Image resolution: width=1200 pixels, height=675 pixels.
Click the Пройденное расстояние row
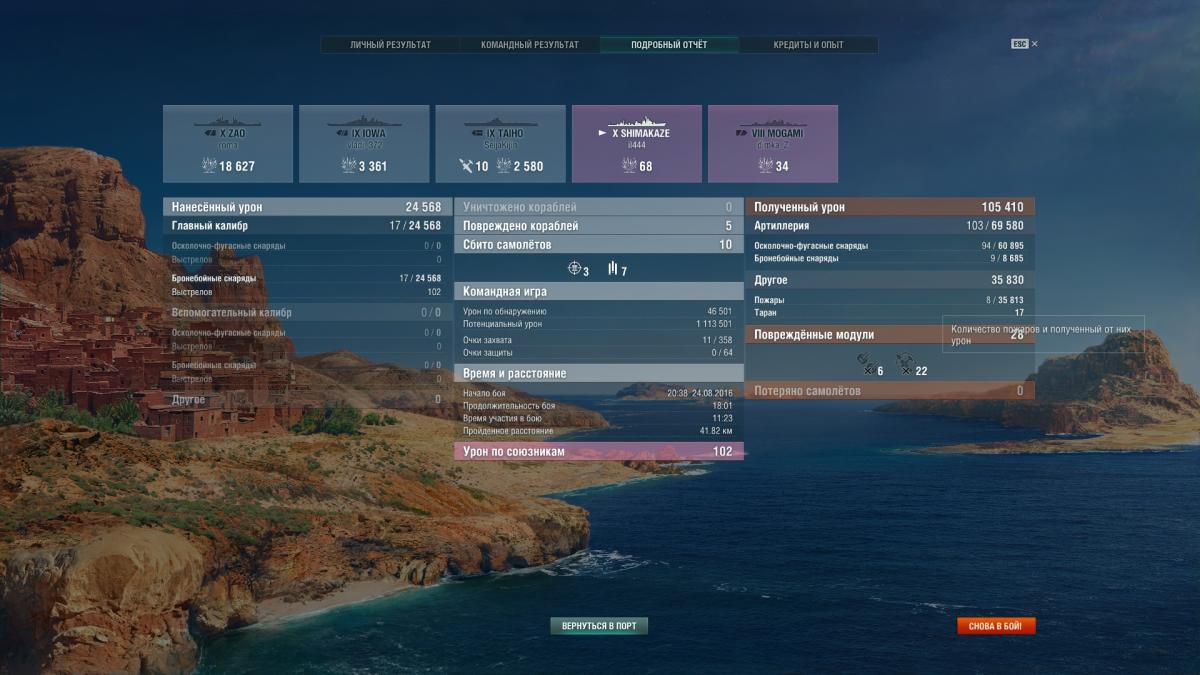[x=599, y=431]
